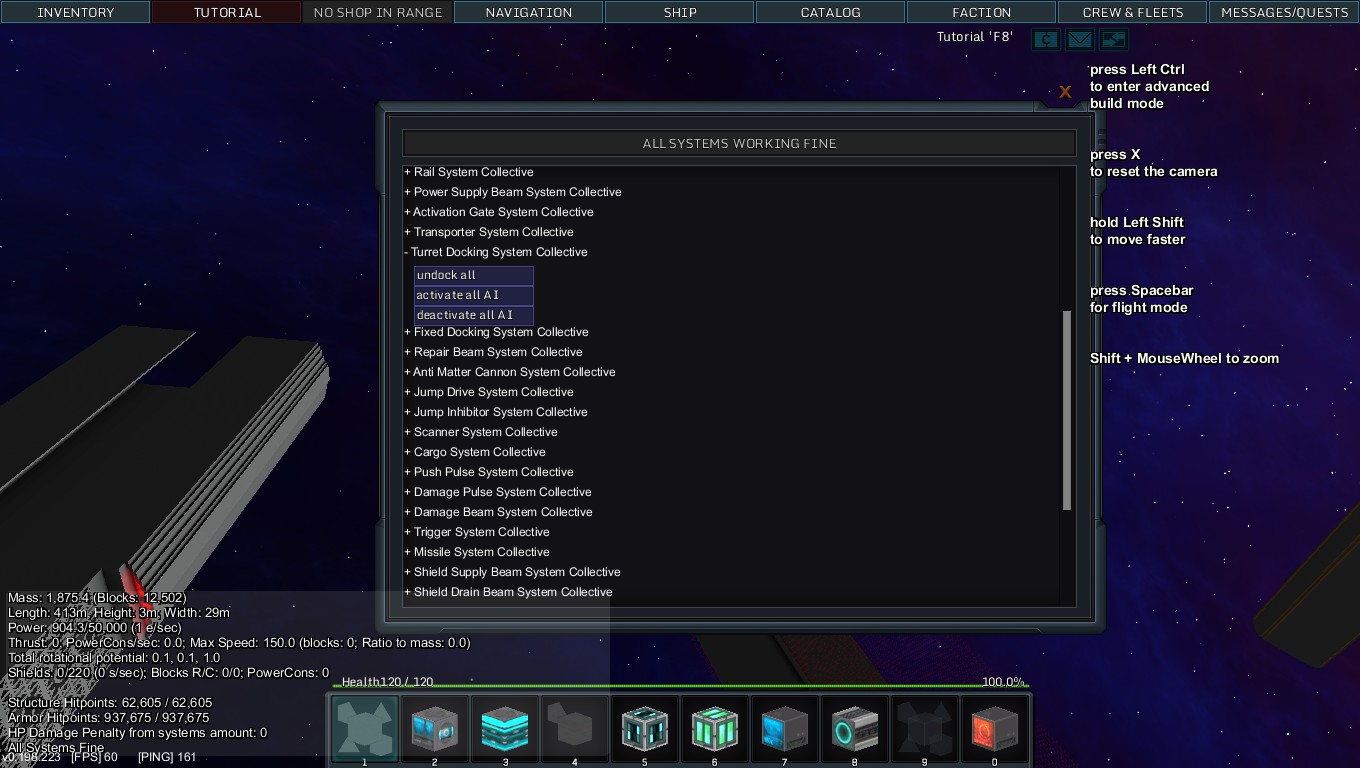Click deactivate all AI button
The image size is (1360, 768).
(x=473, y=315)
